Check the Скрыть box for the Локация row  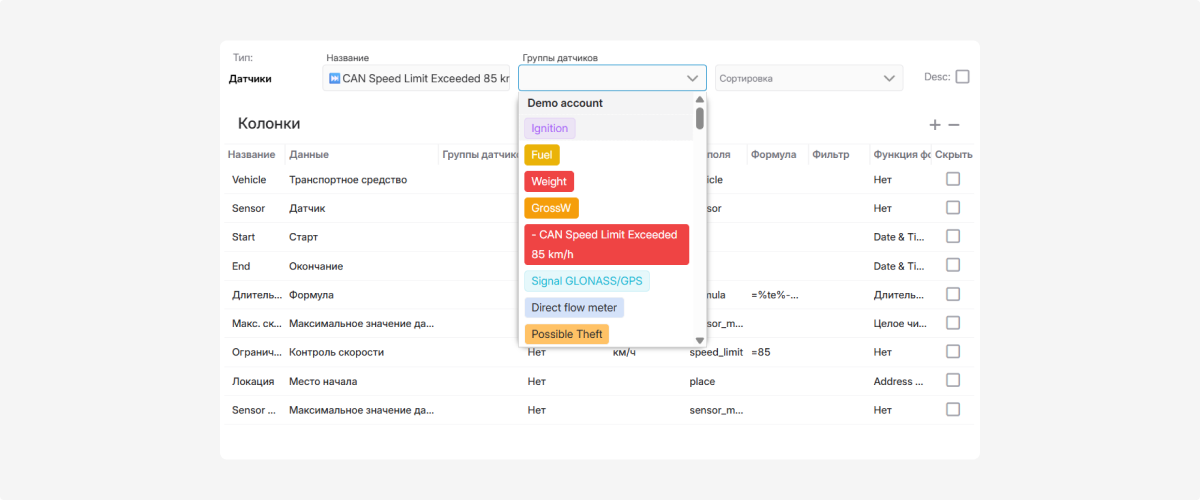[953, 380]
